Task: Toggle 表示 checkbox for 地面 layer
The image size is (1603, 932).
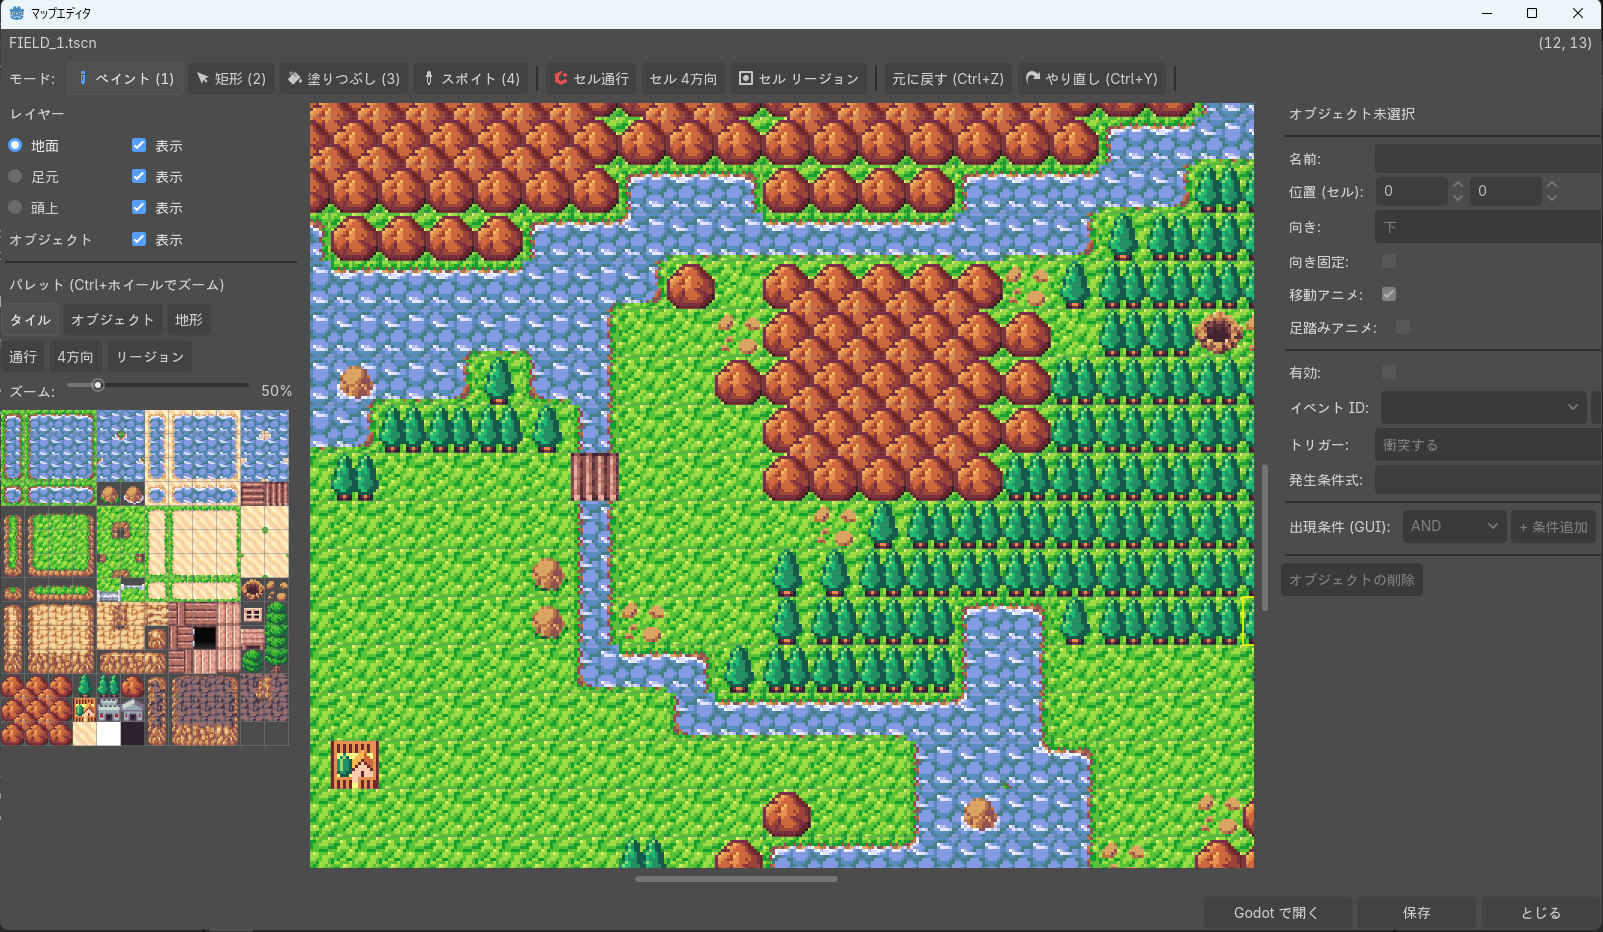Action: (139, 145)
